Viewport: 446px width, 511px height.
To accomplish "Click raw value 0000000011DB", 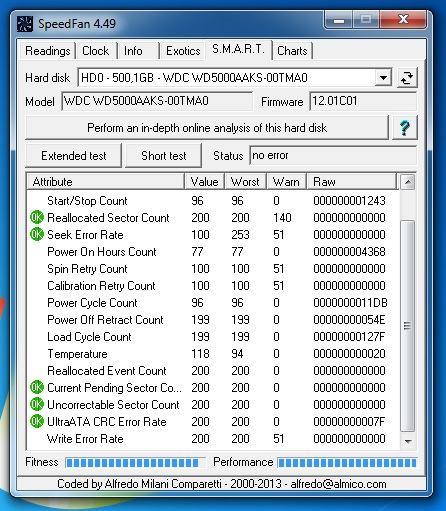I will tap(350, 303).
